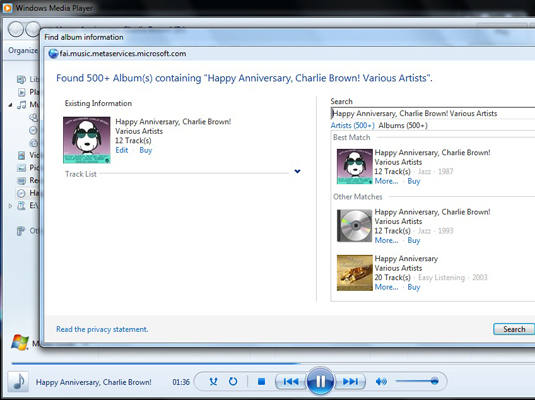The height and width of the screenshot is (400, 535).
Task: Click the globe icon beside the metaservices address
Action: (x=53, y=54)
